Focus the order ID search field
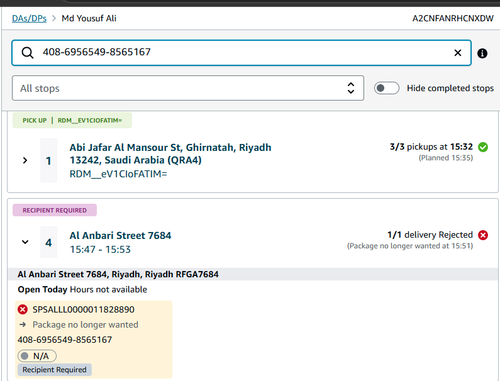500x381 pixels. pos(241,53)
